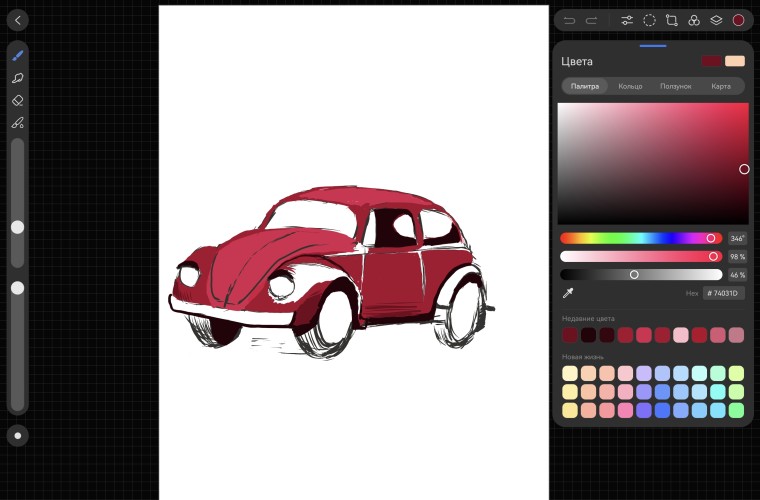Screen dimensions: 760x500
Task: Activate the dashed circle Selection tool
Action: pyautogui.click(x=649, y=20)
